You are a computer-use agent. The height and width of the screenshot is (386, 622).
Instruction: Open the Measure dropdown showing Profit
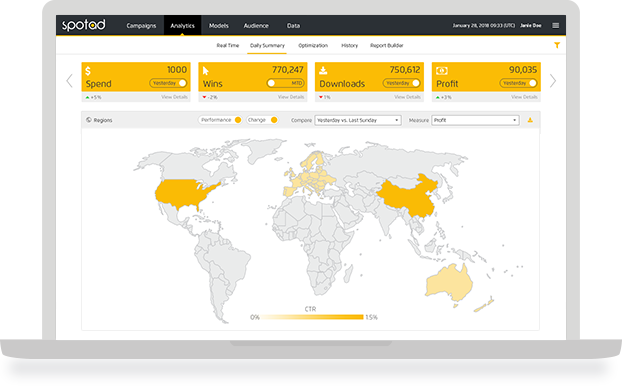[x=475, y=120]
